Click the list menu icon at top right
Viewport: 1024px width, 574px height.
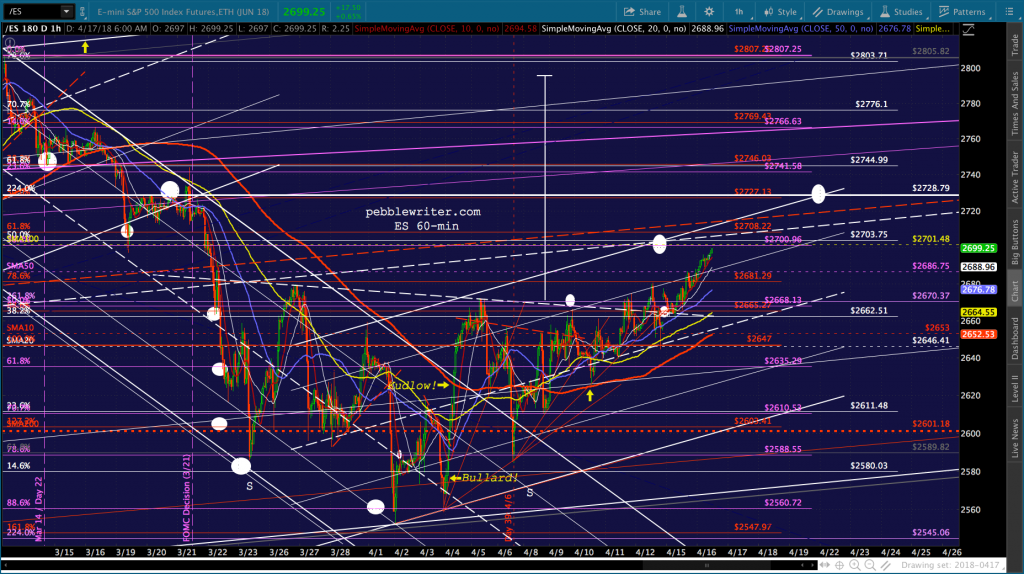point(1009,12)
